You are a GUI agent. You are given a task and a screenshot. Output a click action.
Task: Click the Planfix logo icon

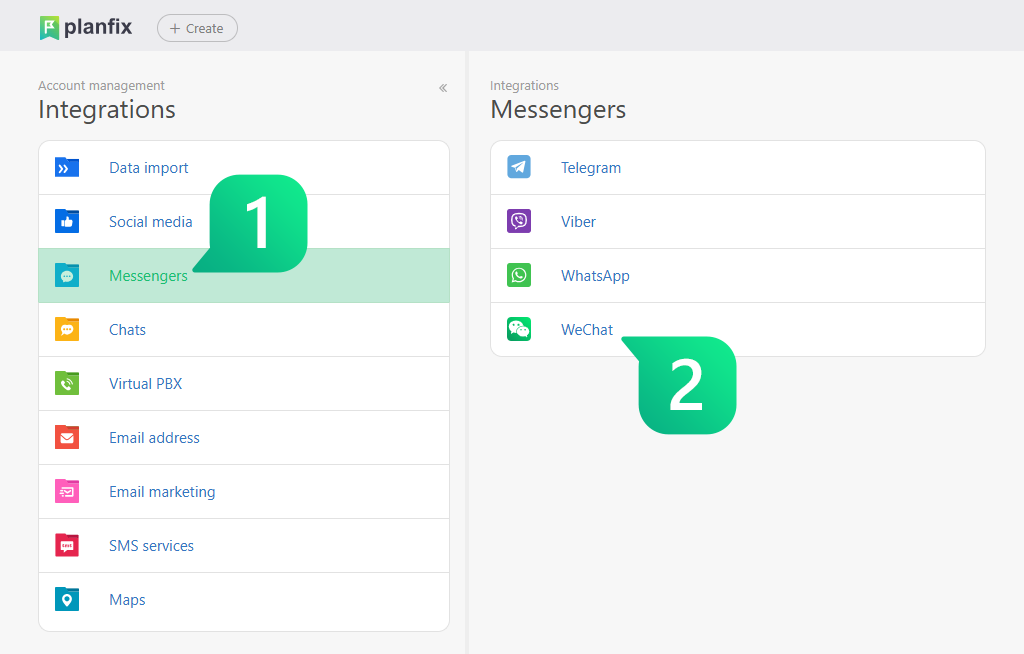tap(49, 28)
